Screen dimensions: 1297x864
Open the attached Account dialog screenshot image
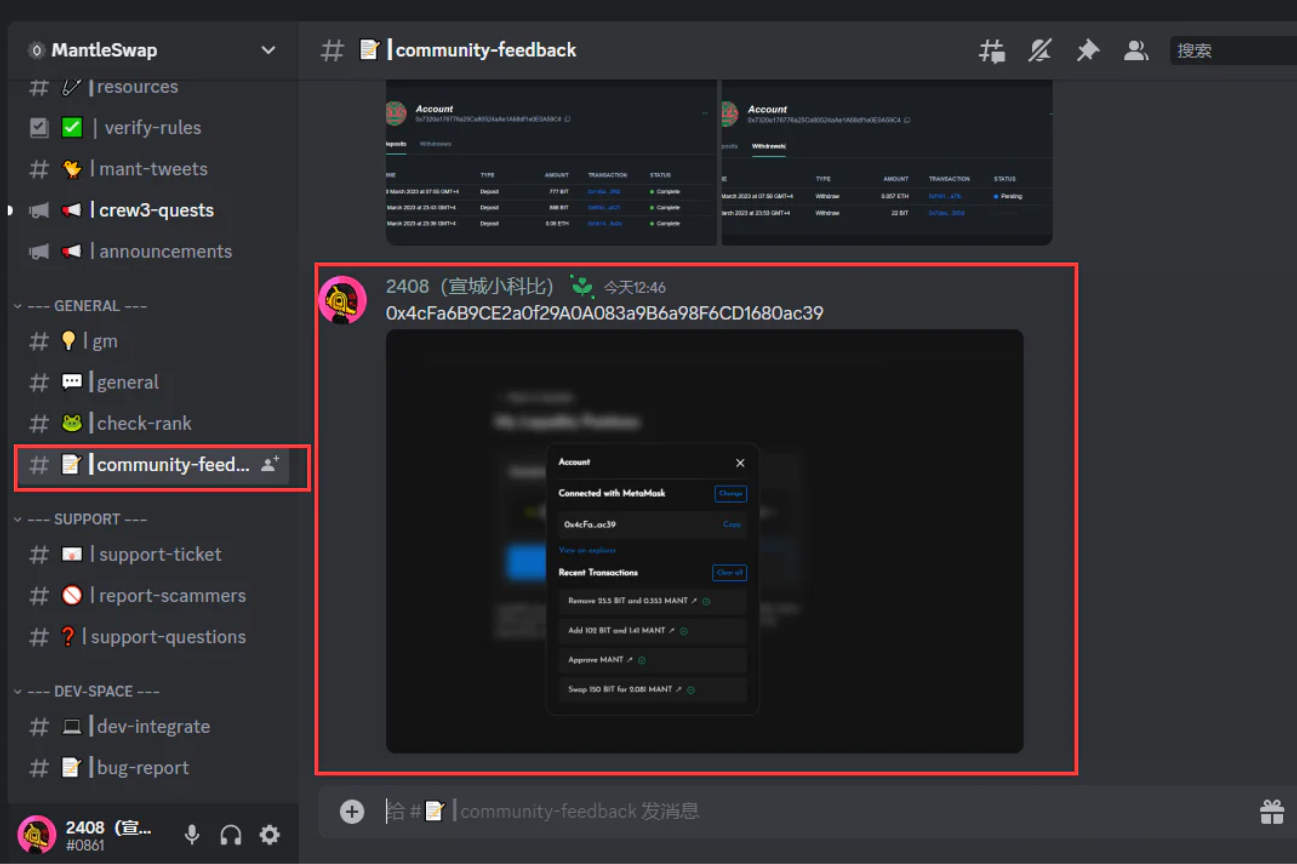[704, 541]
